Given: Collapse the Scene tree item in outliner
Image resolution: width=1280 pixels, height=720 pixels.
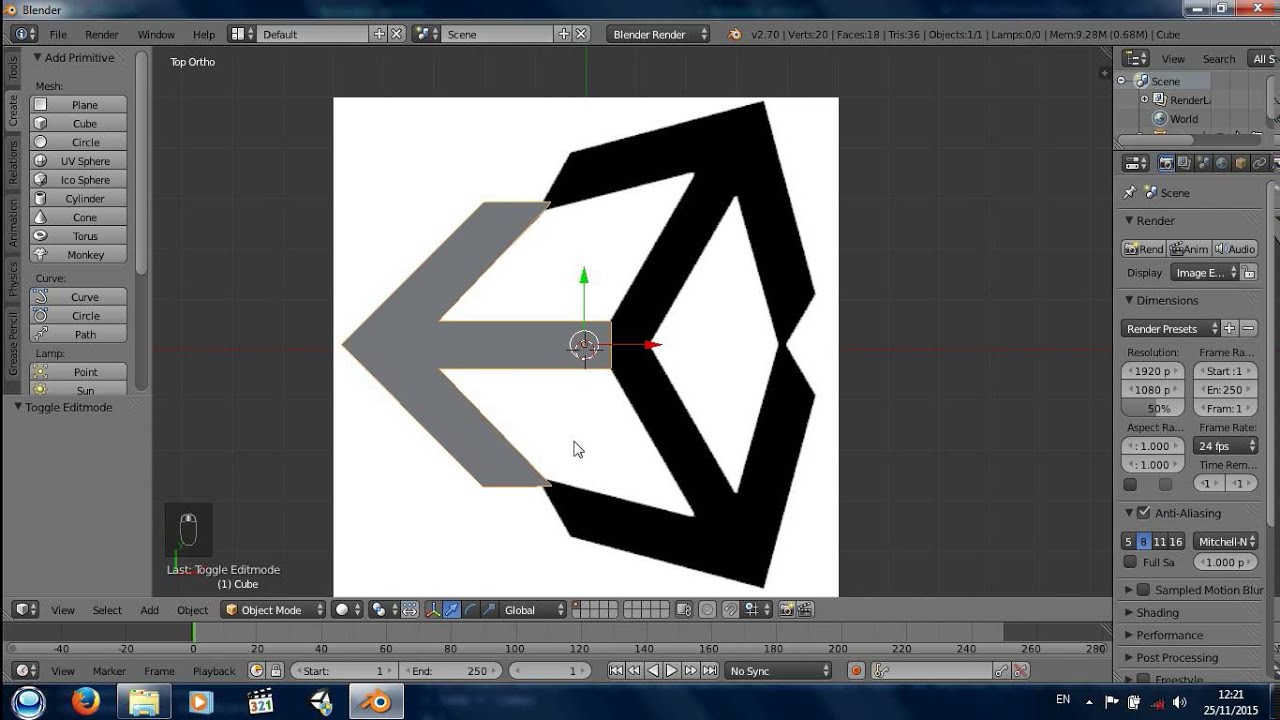Looking at the screenshot, I should point(1123,81).
